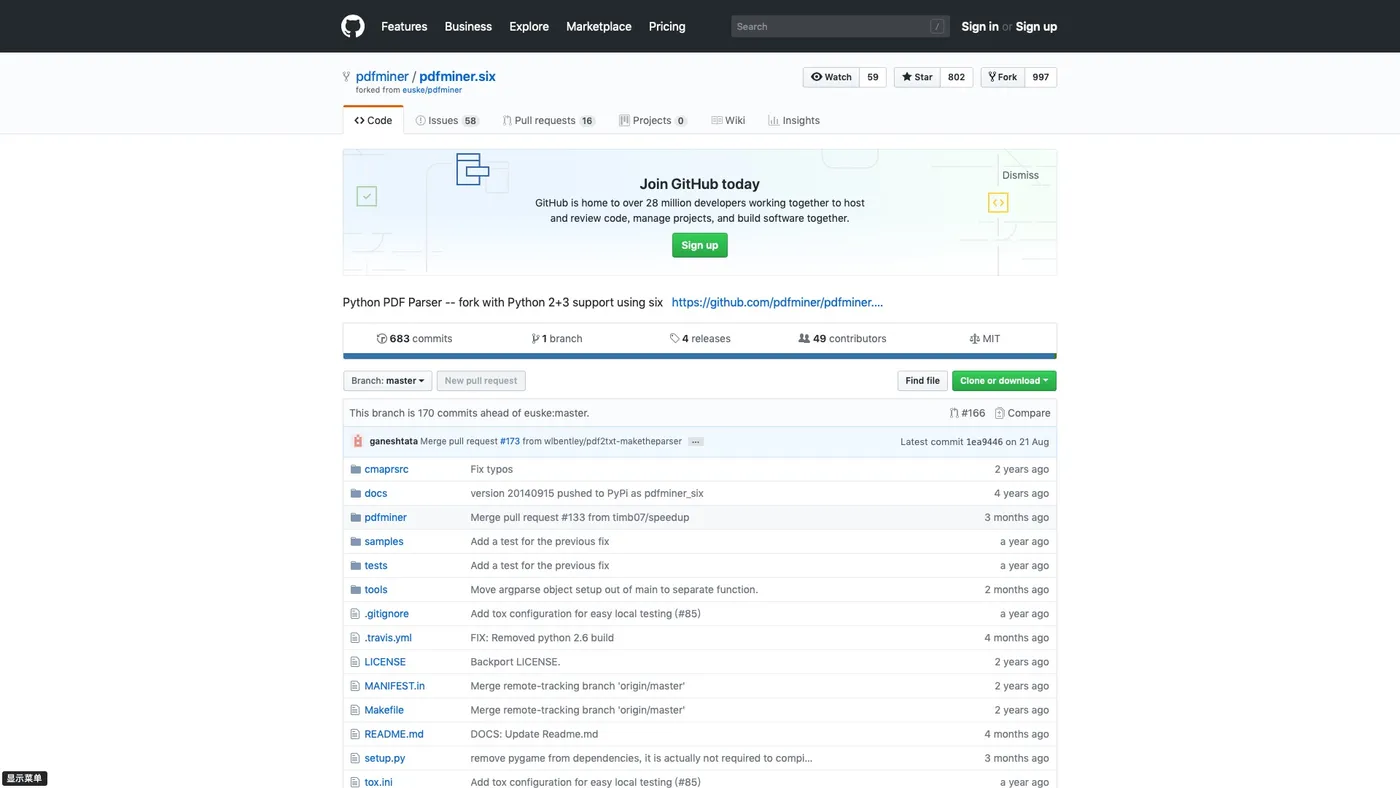The height and width of the screenshot is (788, 1400).
Task: Click the Search GitHub input field
Action: tap(840, 26)
